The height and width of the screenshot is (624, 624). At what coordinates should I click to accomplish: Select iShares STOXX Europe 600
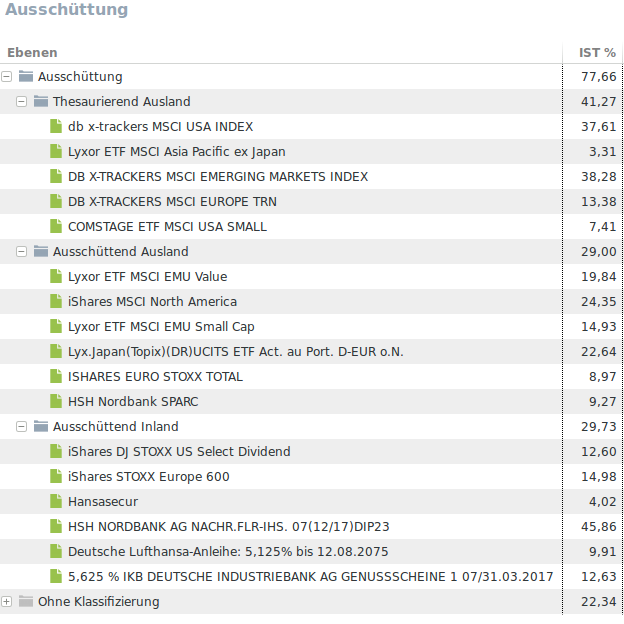point(148,477)
